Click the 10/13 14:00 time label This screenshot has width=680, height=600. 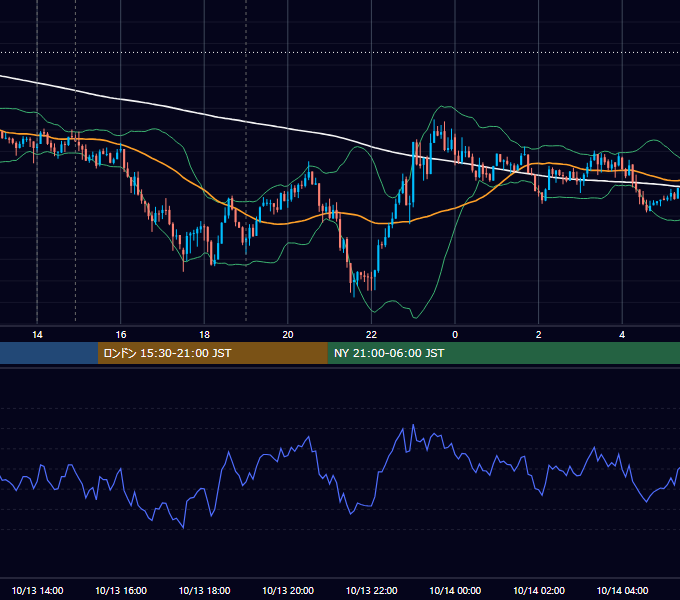click(x=37, y=590)
